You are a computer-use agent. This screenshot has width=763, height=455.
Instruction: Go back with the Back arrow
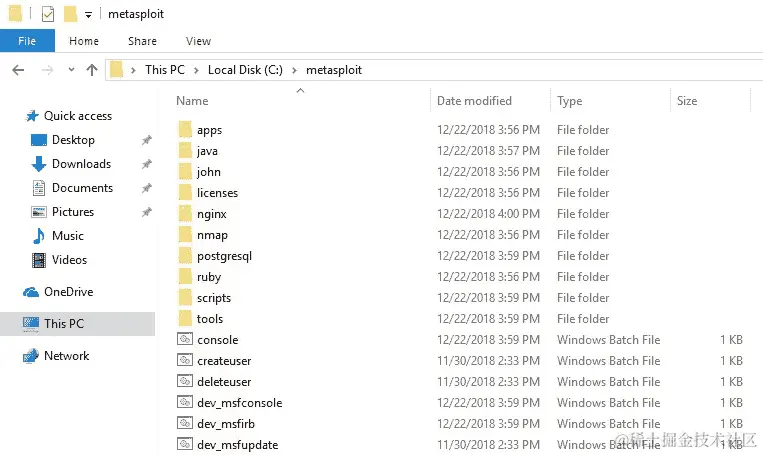click(18, 70)
